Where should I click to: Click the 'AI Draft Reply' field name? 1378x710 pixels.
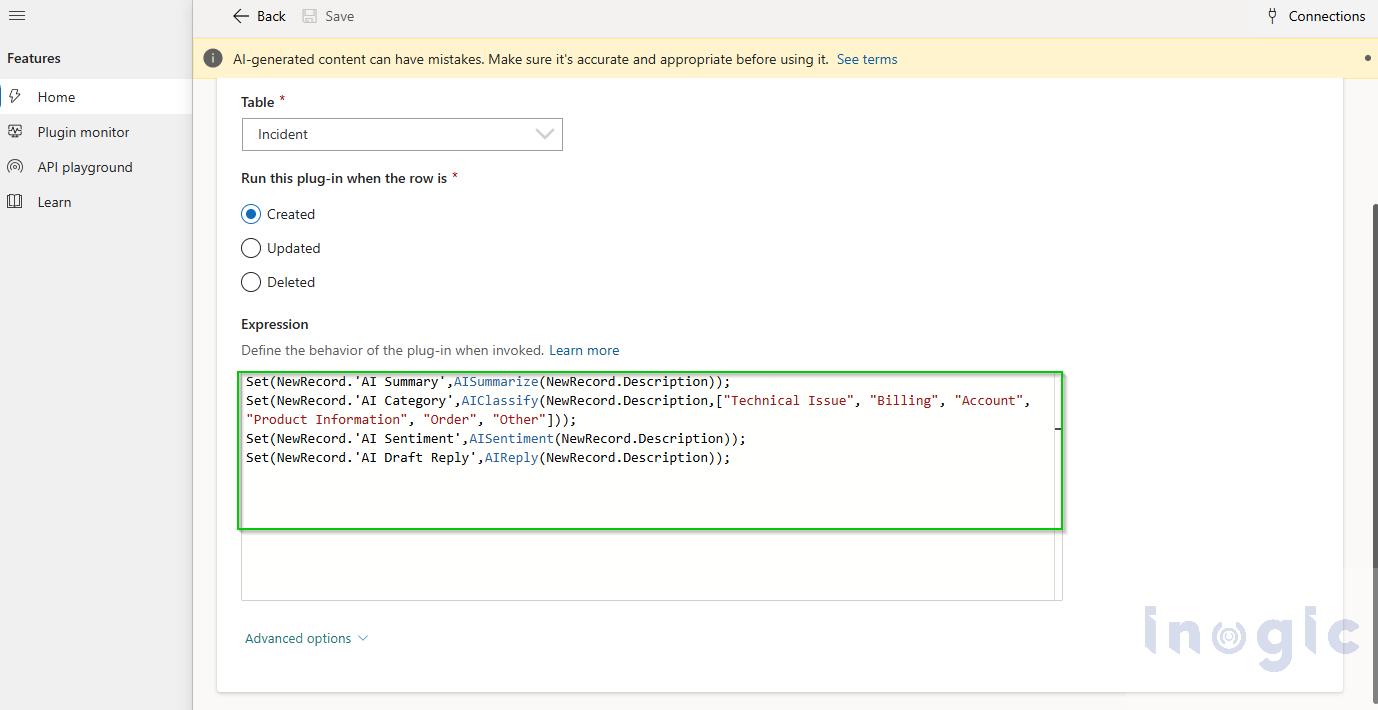[x=415, y=457]
